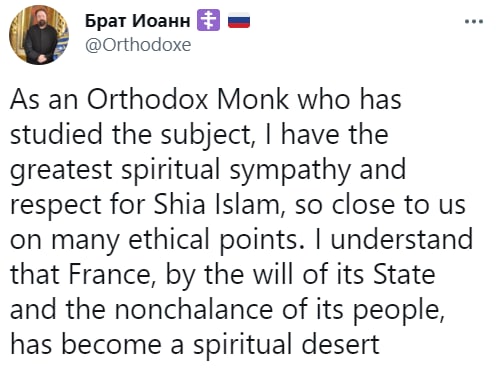The width and height of the screenshot is (496, 372).
Task: Click the phrase "spiritual sympathy" in tweet
Action: (236, 169)
